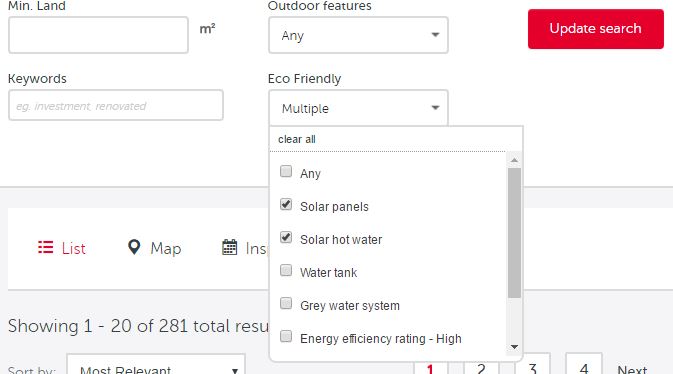Image resolution: width=673 pixels, height=374 pixels.
Task: Uncheck Solar hot water option
Action: click(286, 237)
